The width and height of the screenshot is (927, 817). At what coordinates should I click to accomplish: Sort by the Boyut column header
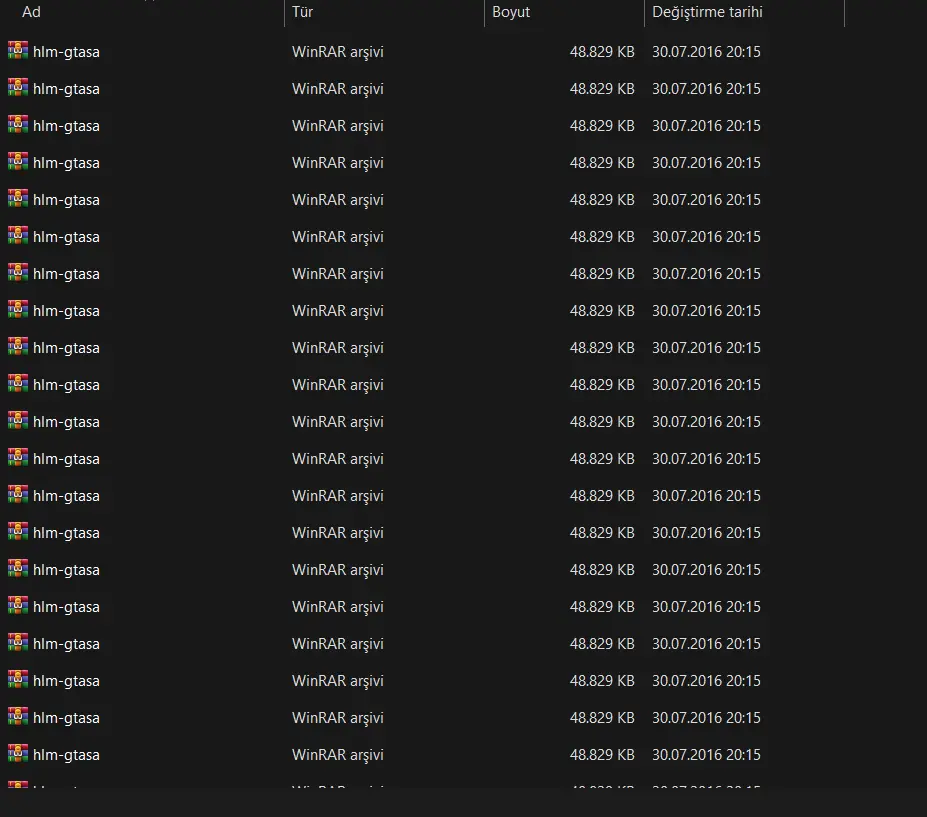[x=564, y=12]
